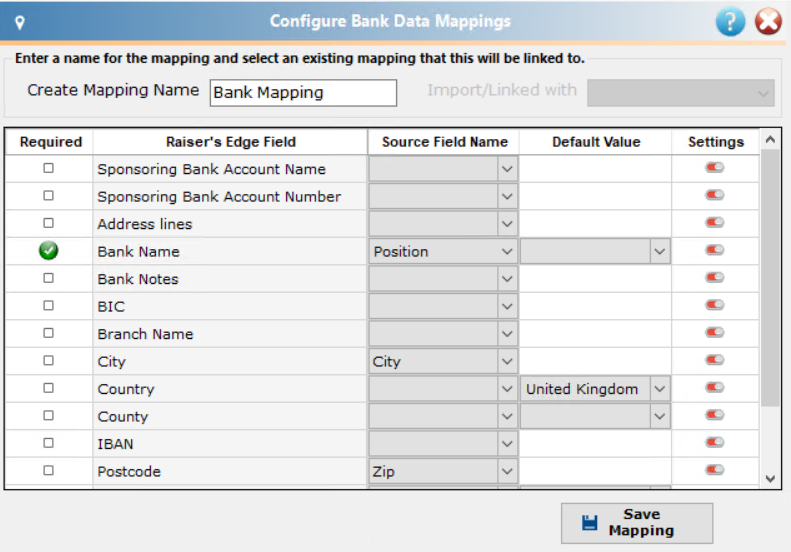Click the blue help question mark icon
The width and height of the screenshot is (791, 552).
[x=730, y=22]
